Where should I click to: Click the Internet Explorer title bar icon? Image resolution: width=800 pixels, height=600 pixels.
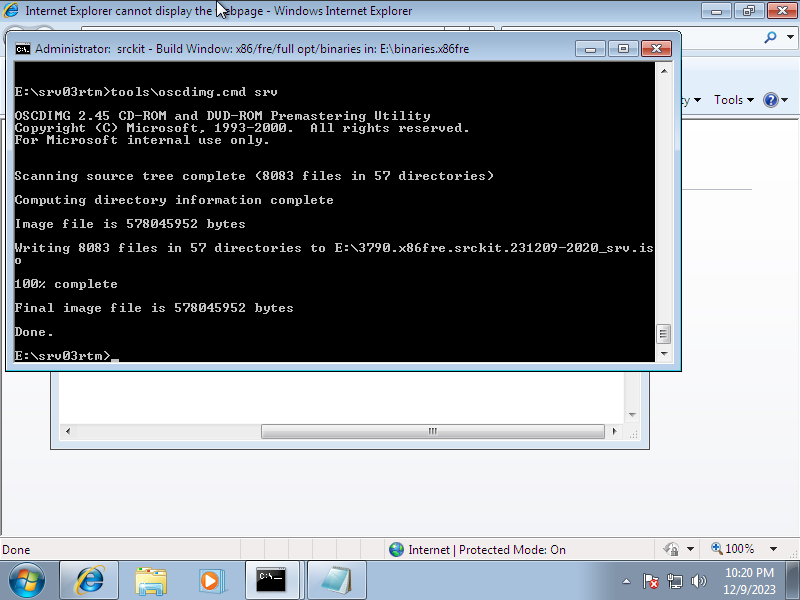[x=10, y=10]
